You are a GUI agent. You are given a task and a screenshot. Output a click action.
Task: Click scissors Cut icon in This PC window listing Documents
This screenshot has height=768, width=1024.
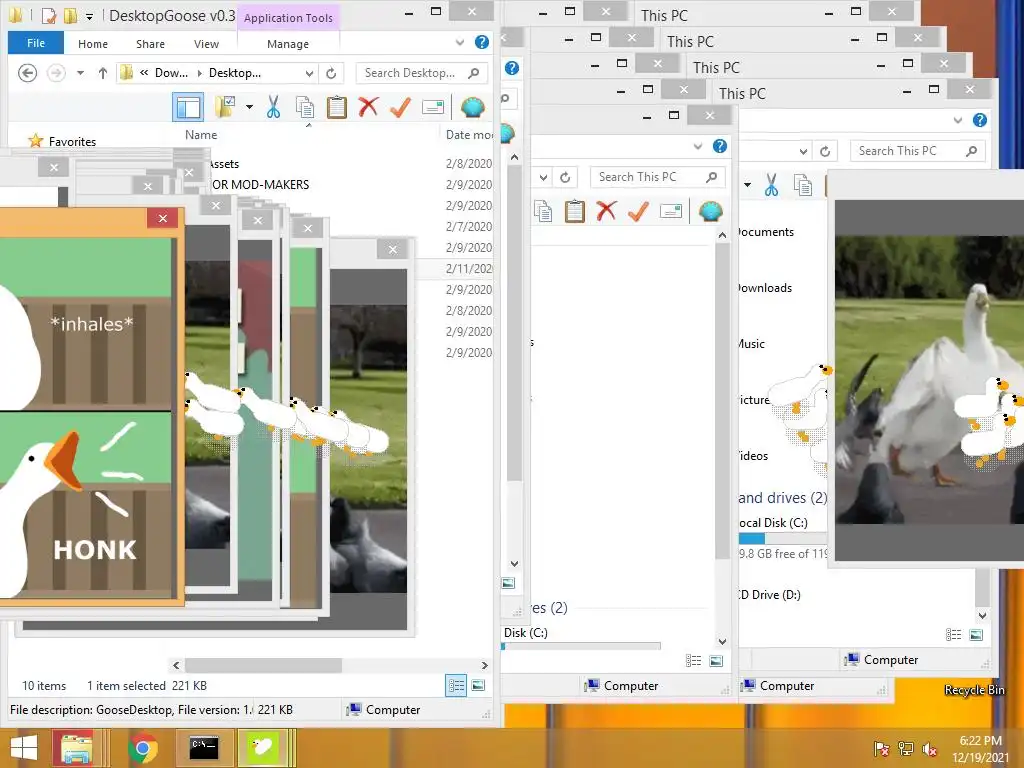(x=771, y=185)
